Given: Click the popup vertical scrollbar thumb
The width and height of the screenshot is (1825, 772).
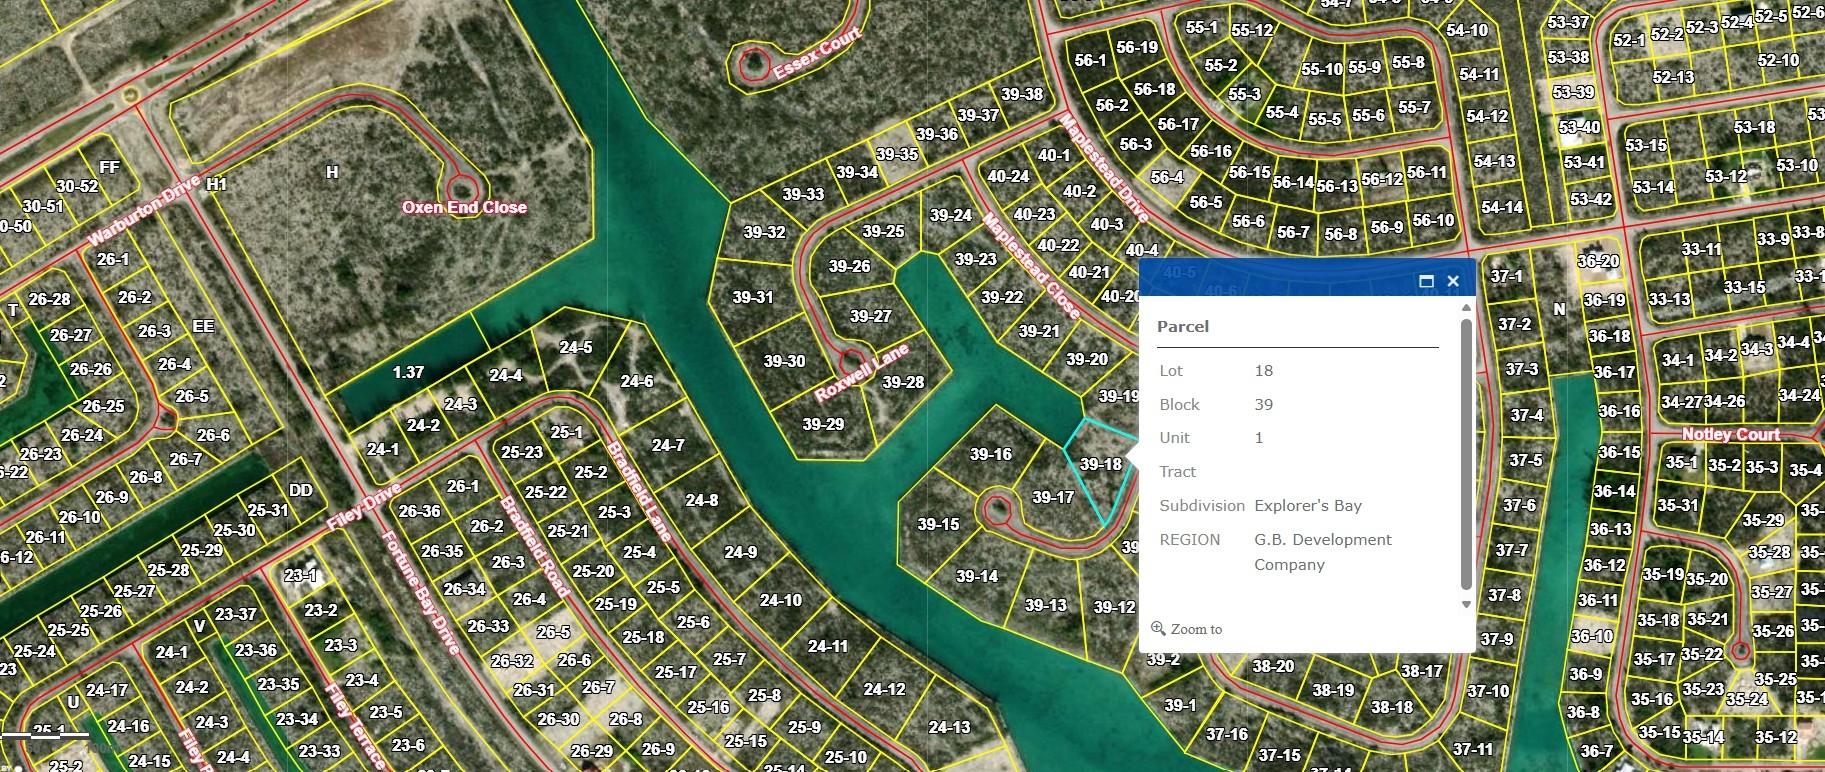Looking at the screenshot, I should (x=1466, y=450).
